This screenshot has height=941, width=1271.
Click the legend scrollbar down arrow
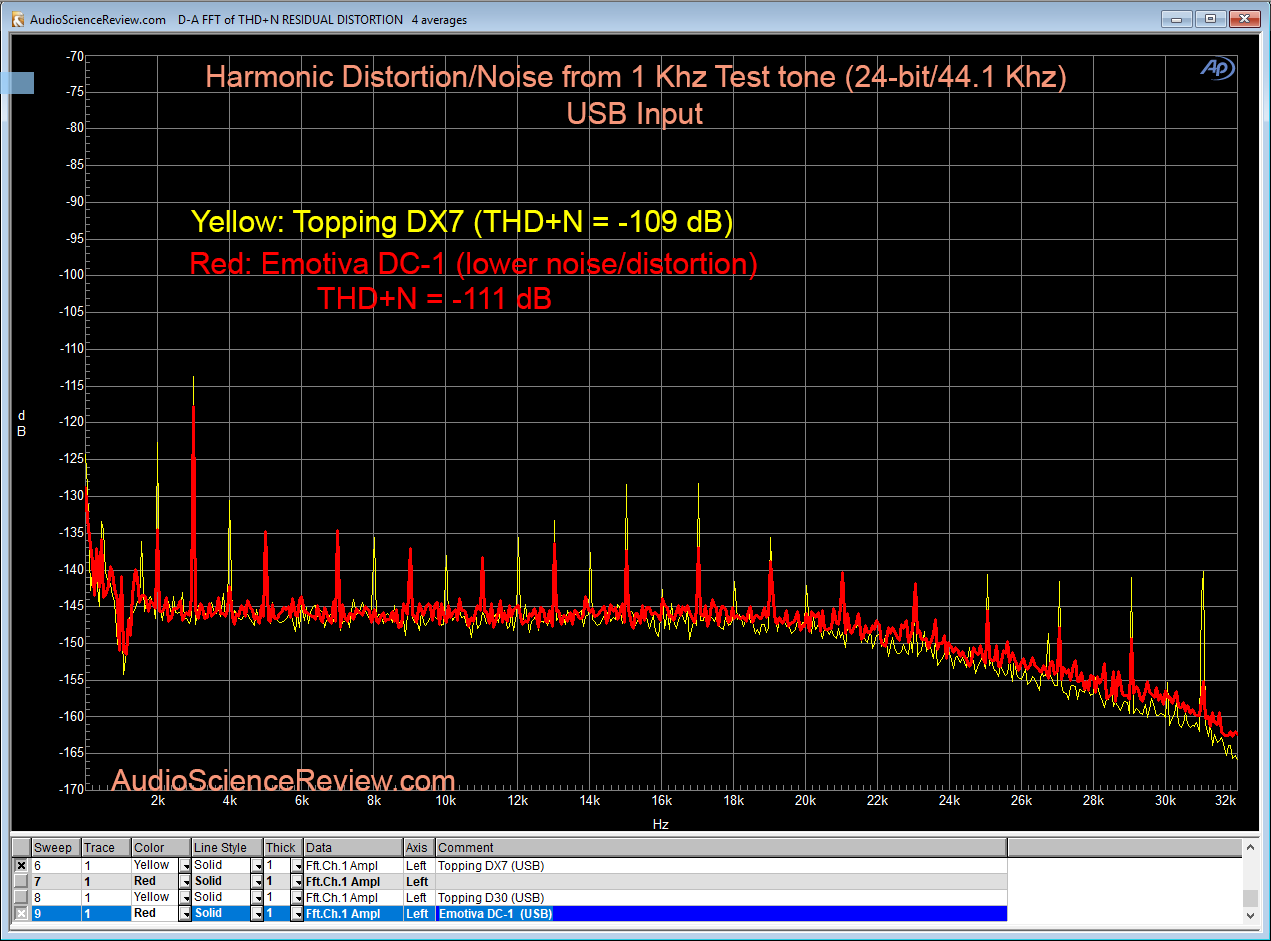[x=1250, y=915]
